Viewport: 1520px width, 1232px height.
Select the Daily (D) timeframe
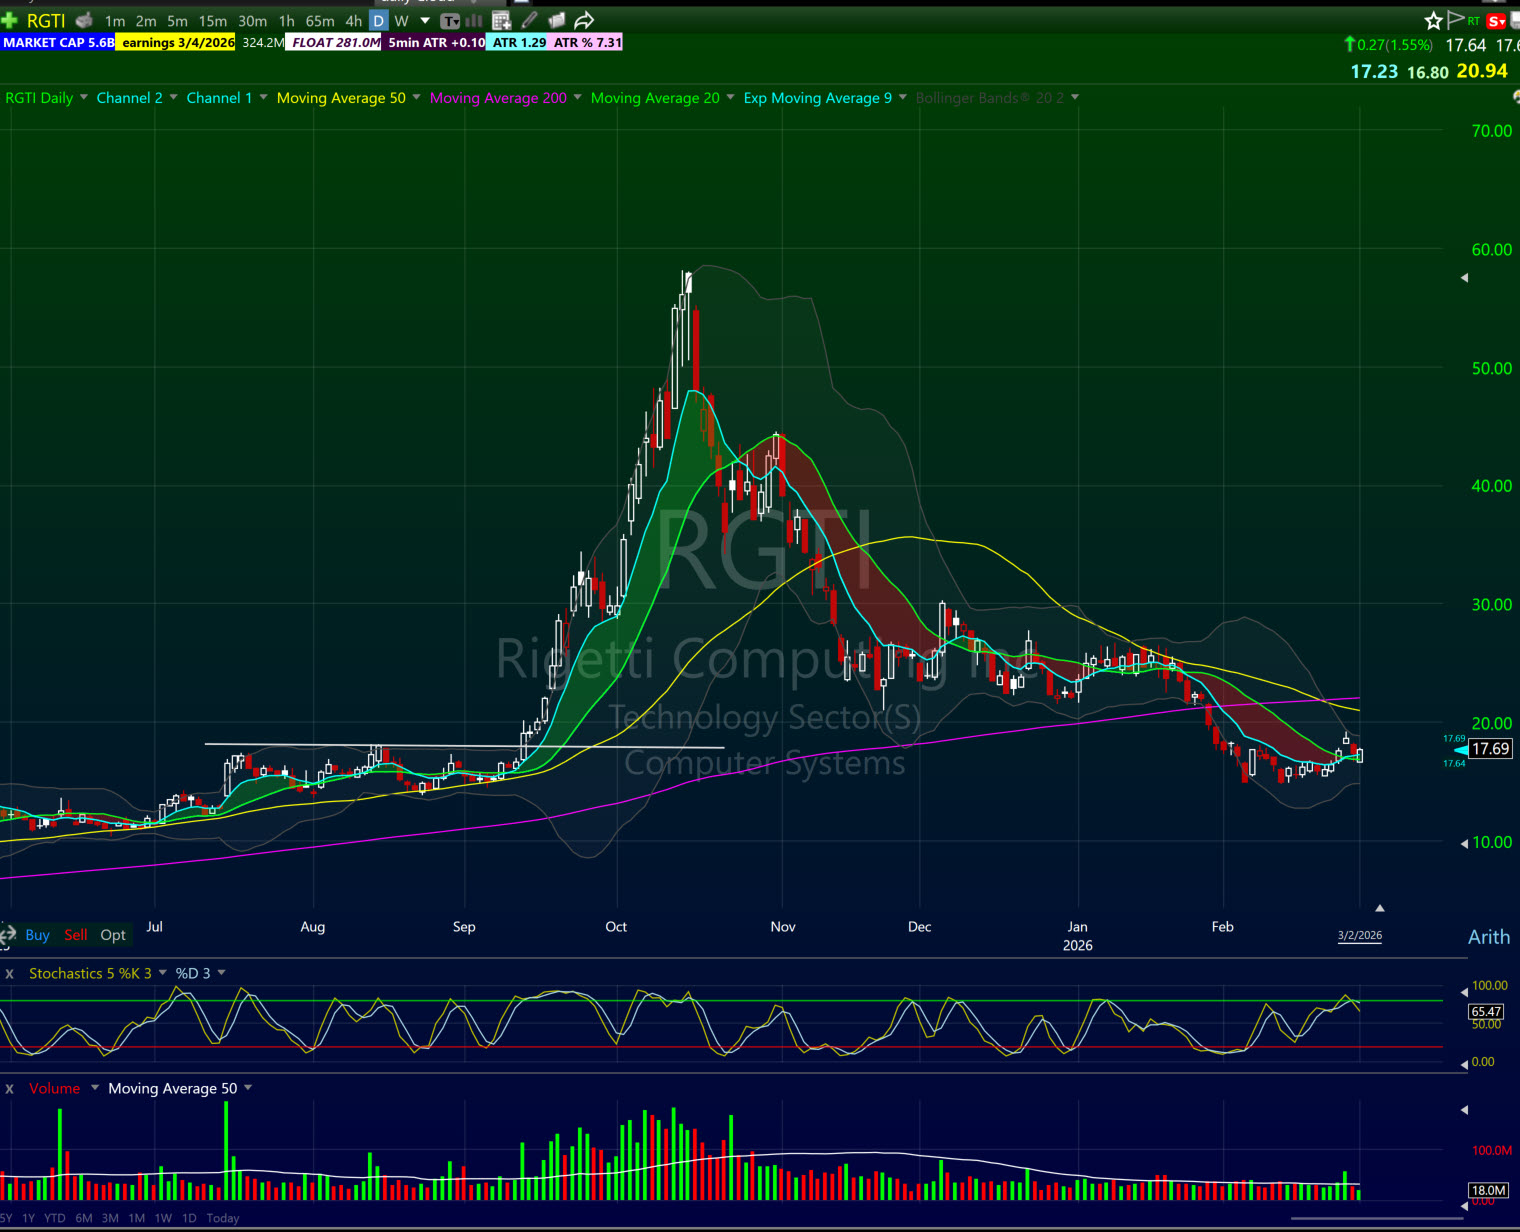(378, 21)
